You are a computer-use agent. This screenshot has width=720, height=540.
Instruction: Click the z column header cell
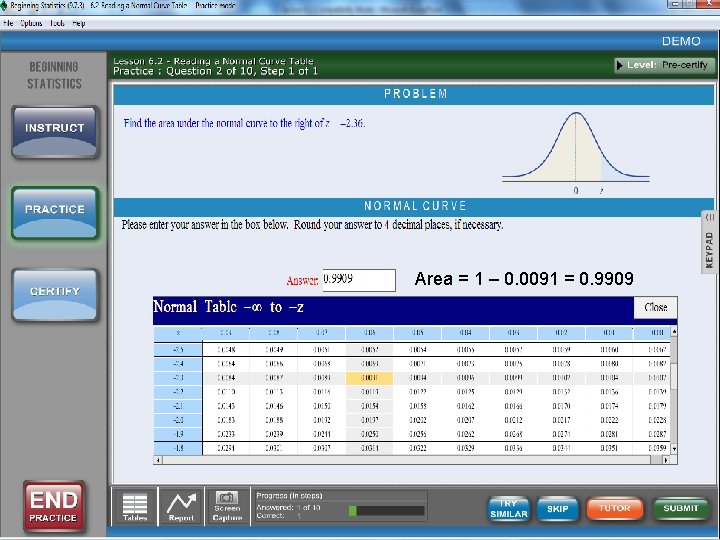click(178, 333)
